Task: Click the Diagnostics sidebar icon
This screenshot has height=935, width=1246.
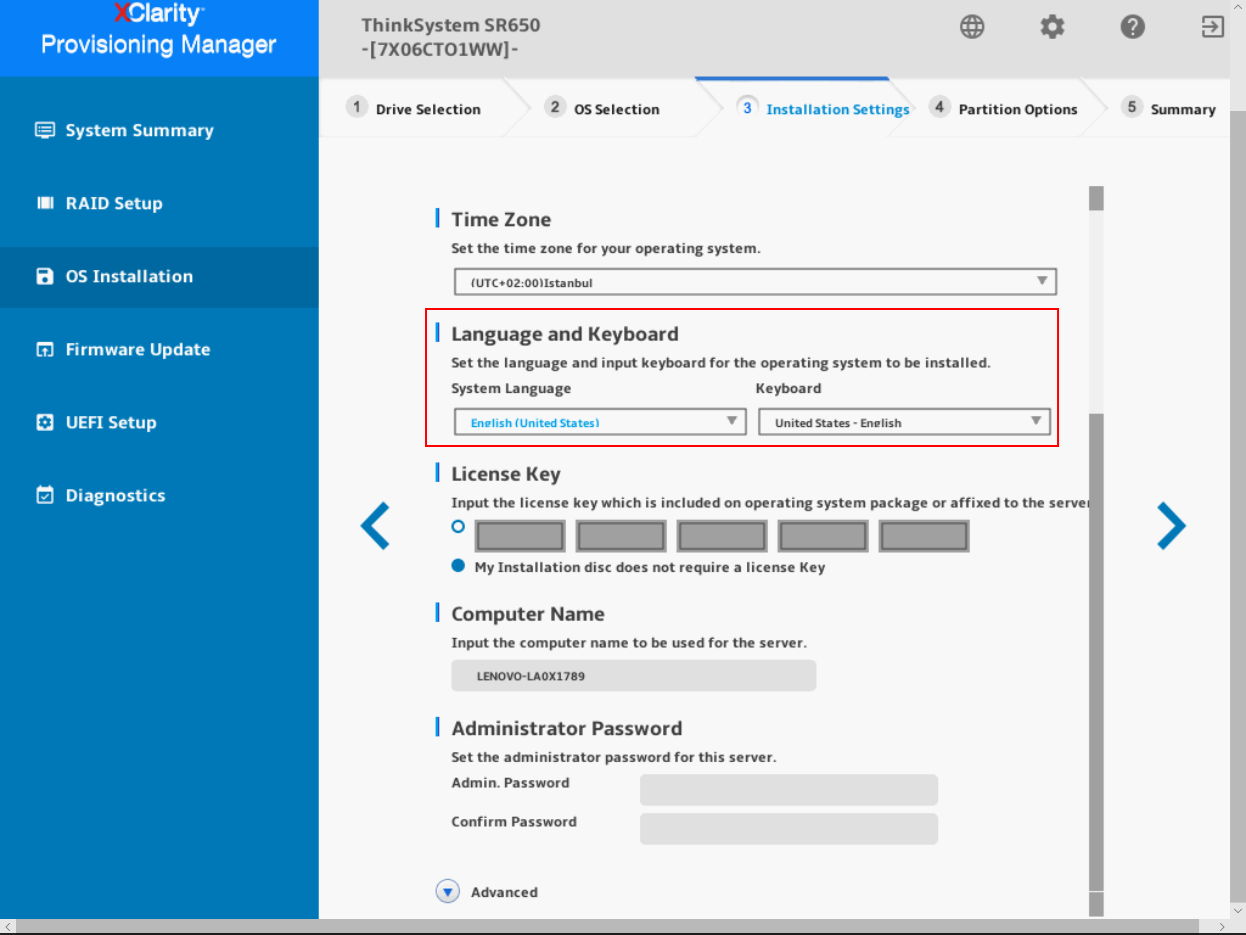Action: (44, 495)
